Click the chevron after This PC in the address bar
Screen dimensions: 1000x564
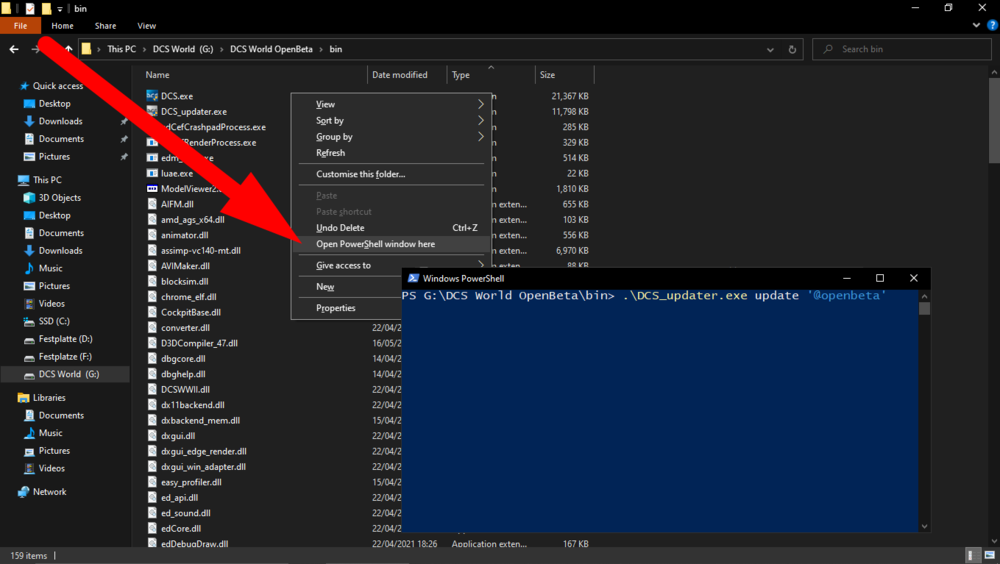pyautogui.click(x=144, y=49)
